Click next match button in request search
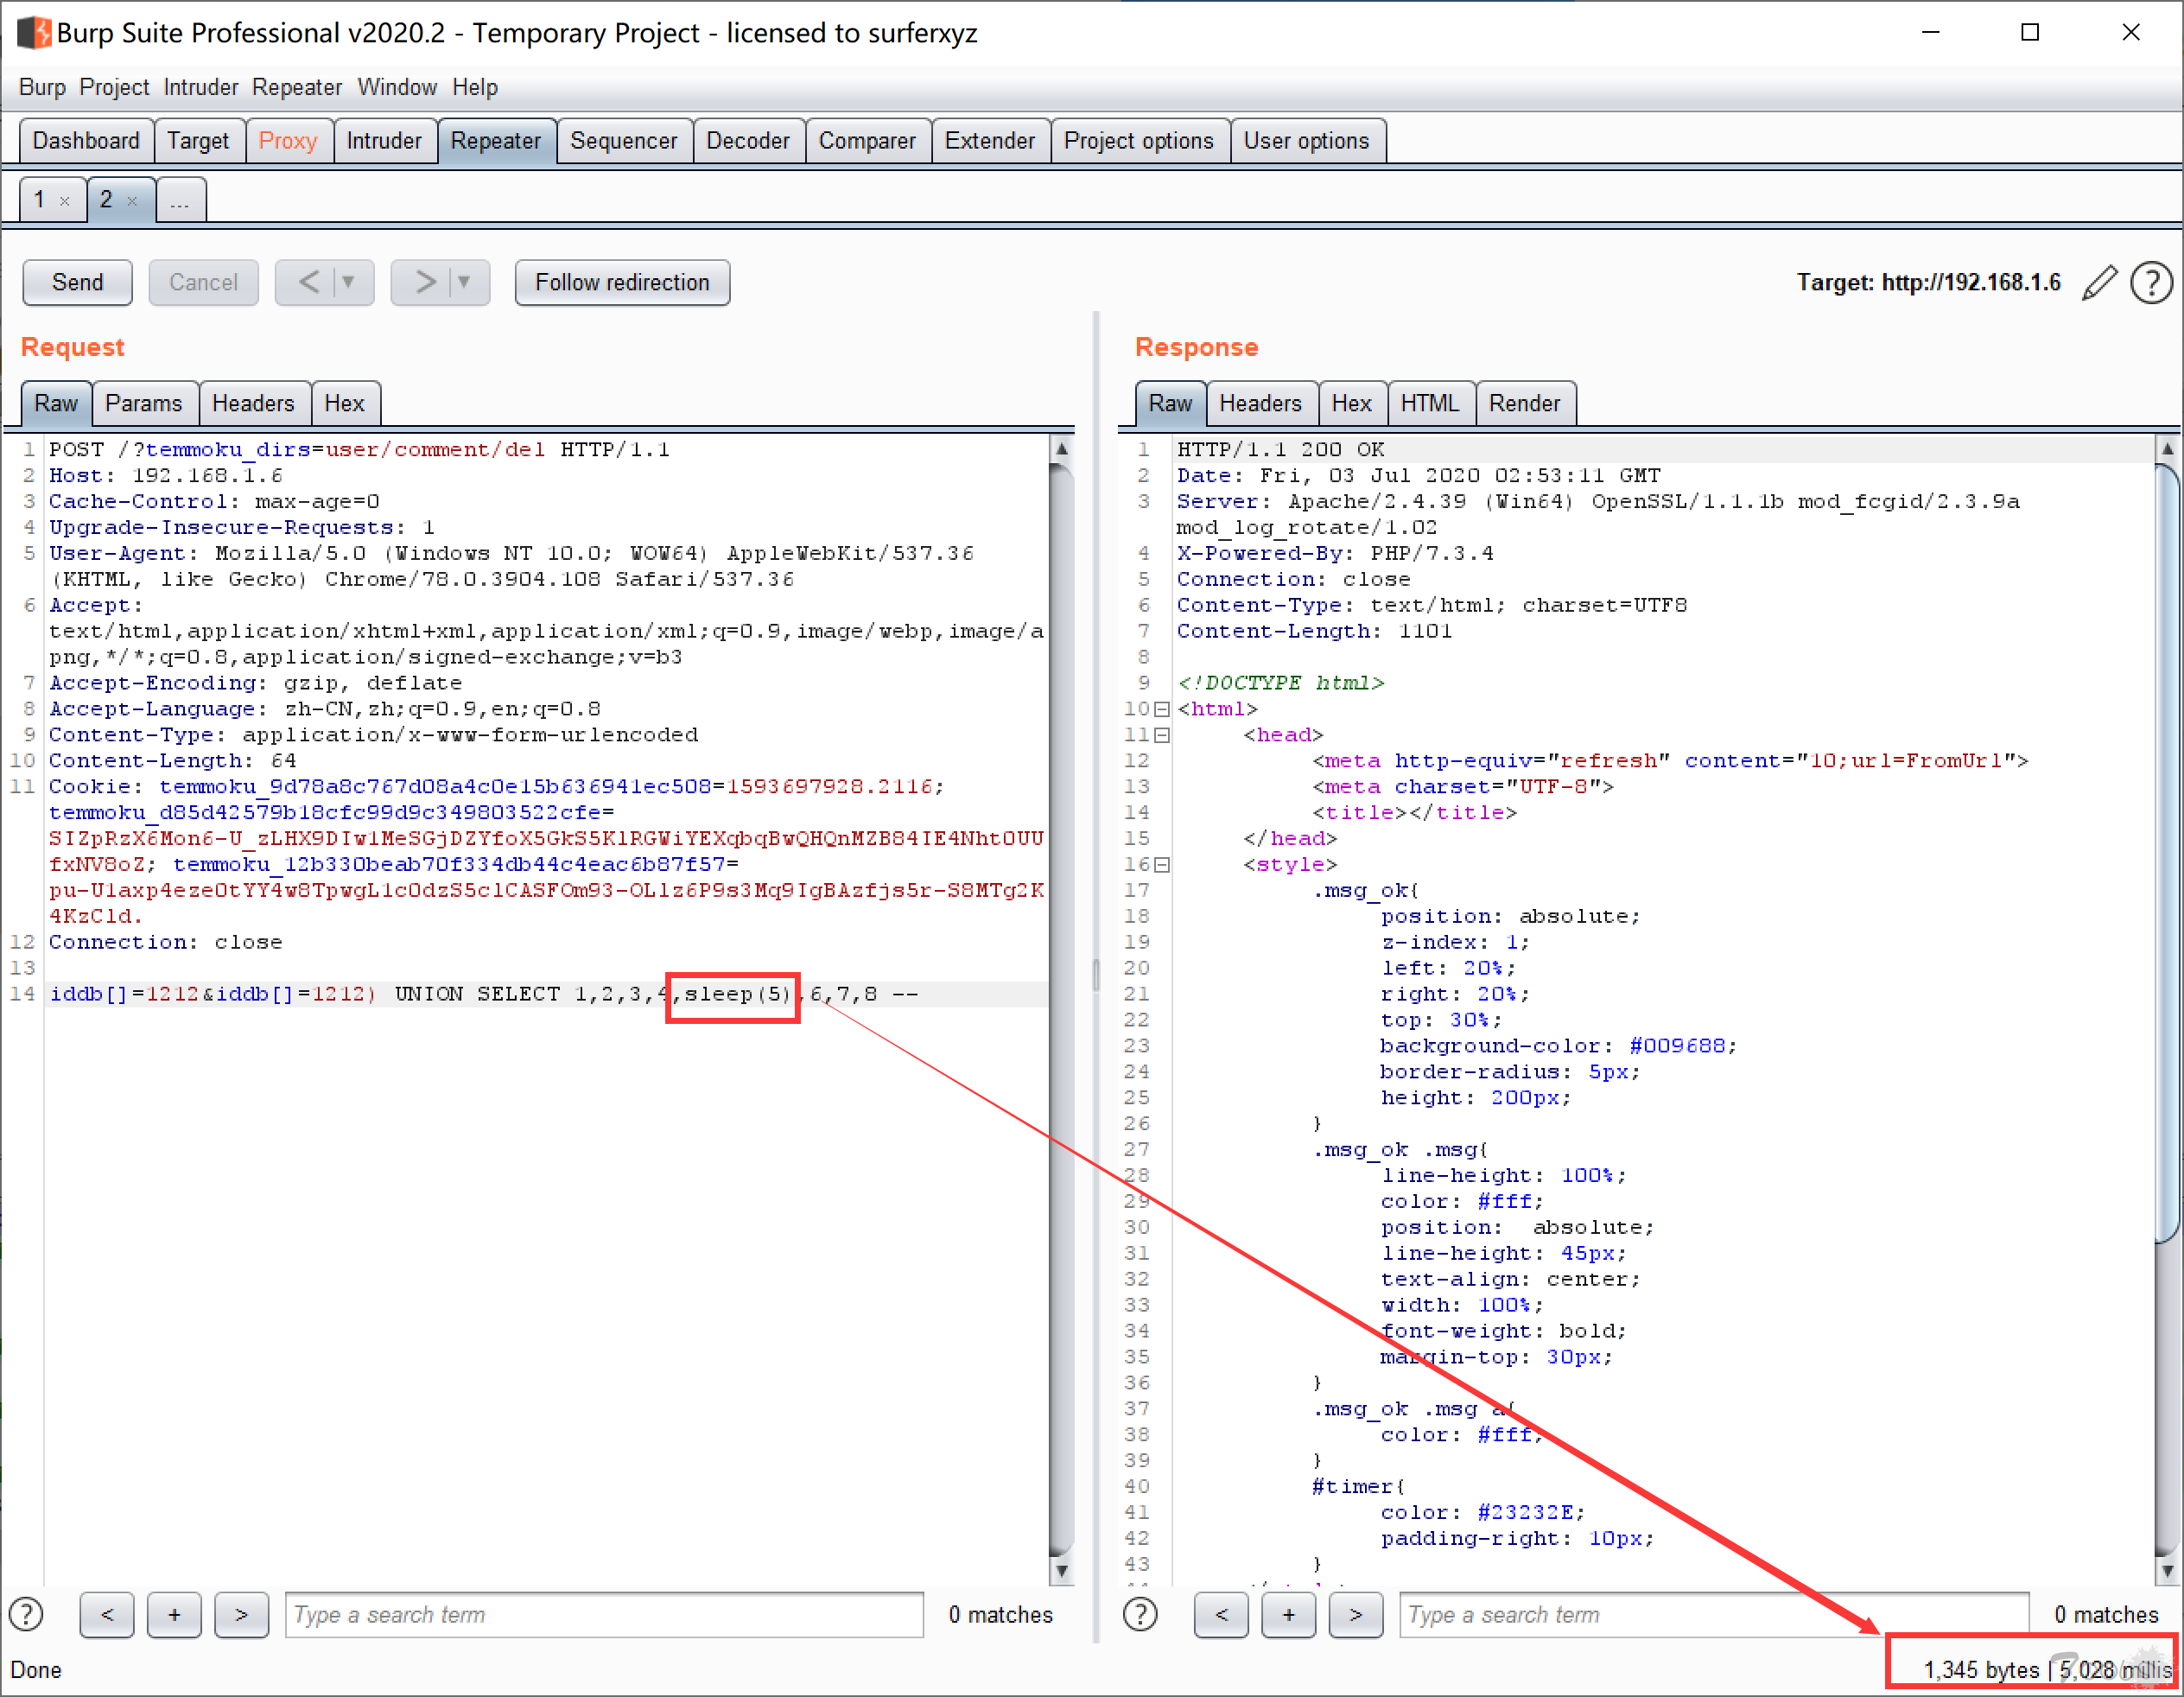2184x1697 pixels. click(x=241, y=1615)
